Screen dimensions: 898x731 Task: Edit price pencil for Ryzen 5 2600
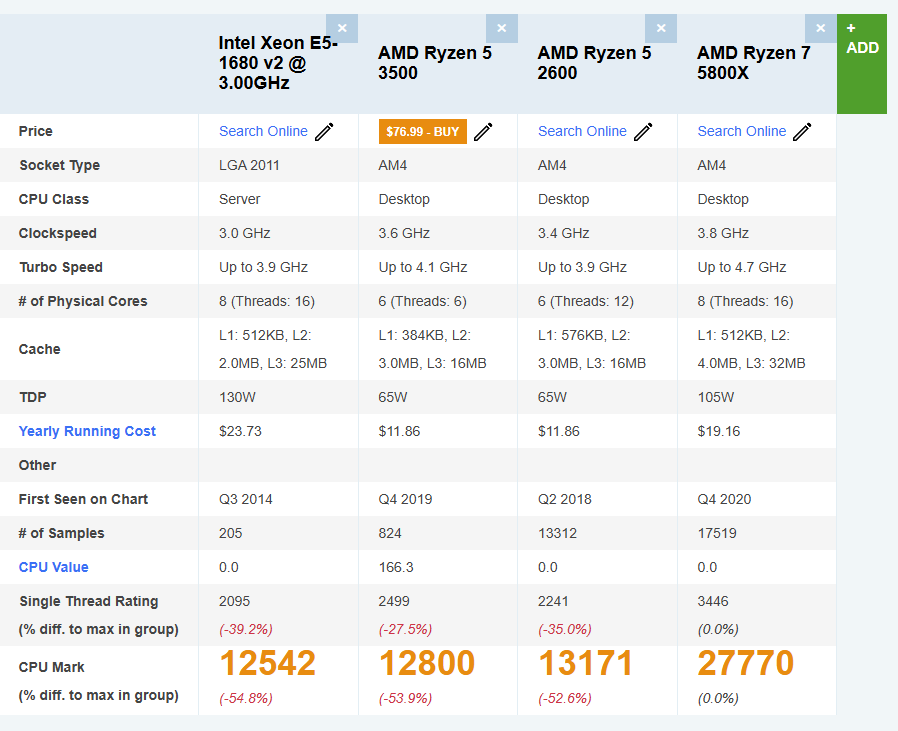[x=643, y=132]
